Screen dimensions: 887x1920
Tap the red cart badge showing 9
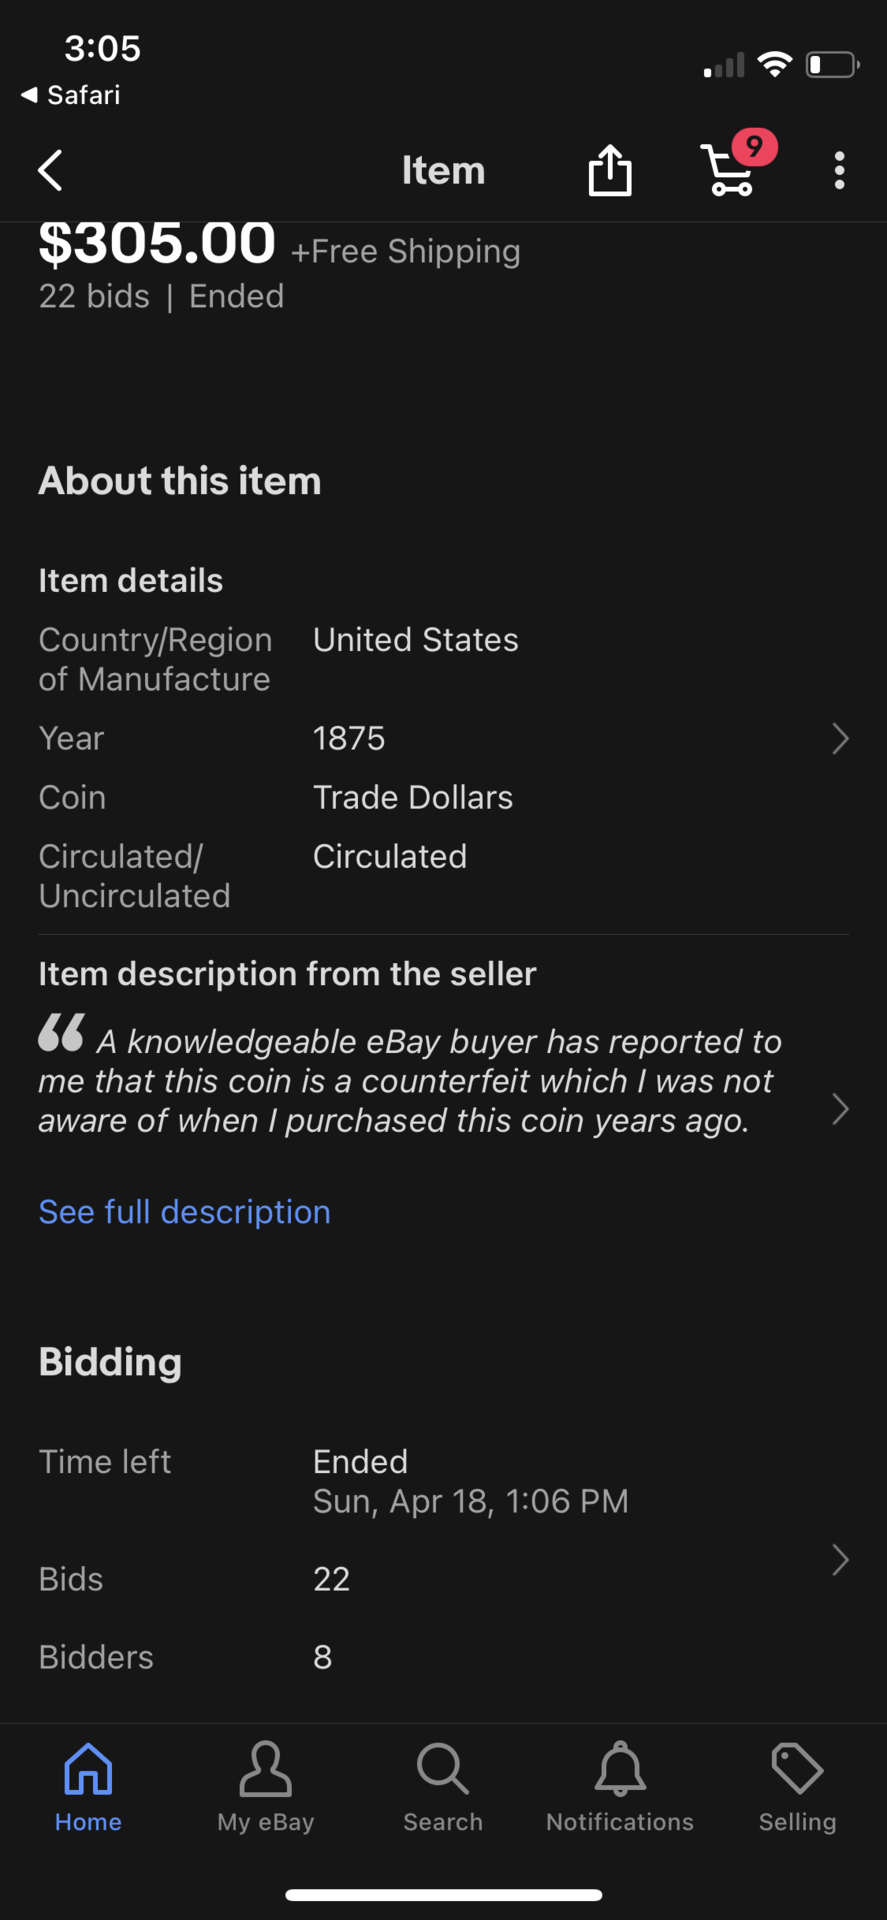pos(754,147)
